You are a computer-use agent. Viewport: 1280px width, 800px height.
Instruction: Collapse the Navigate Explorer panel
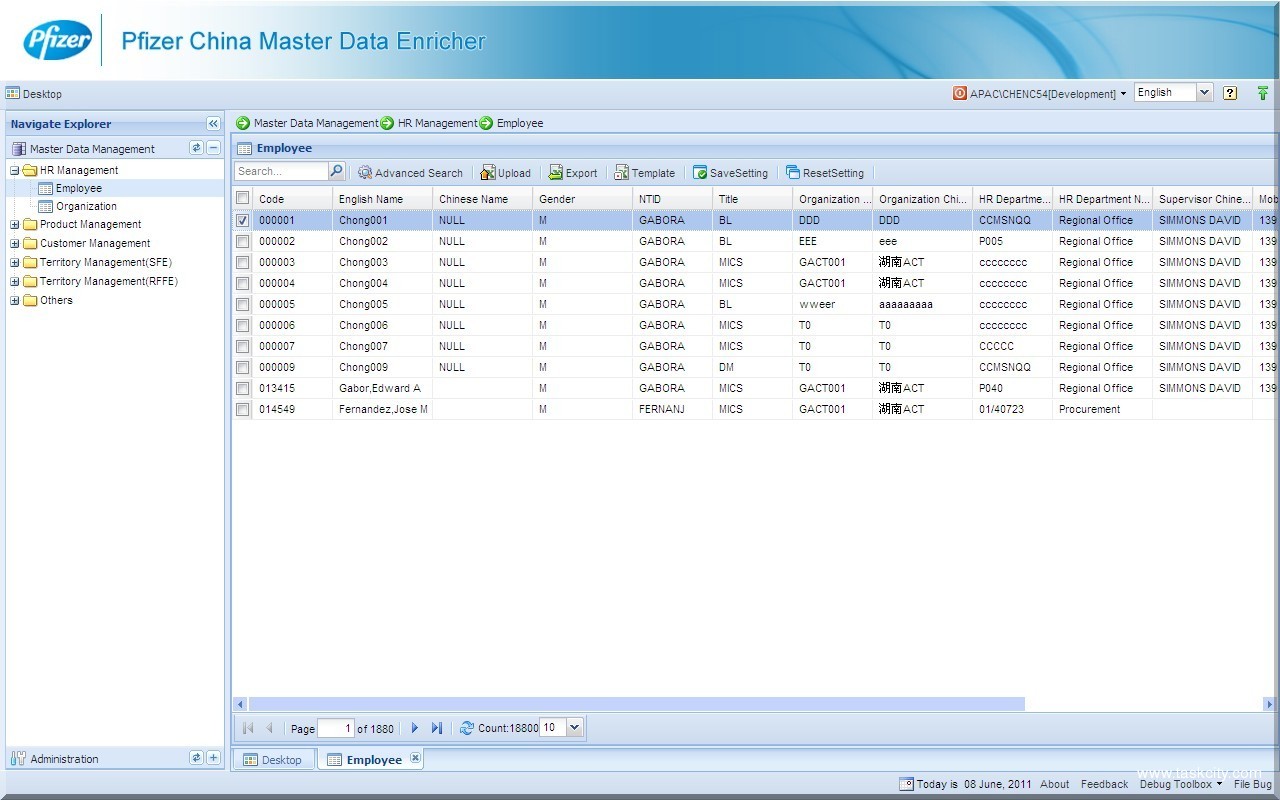coord(213,124)
